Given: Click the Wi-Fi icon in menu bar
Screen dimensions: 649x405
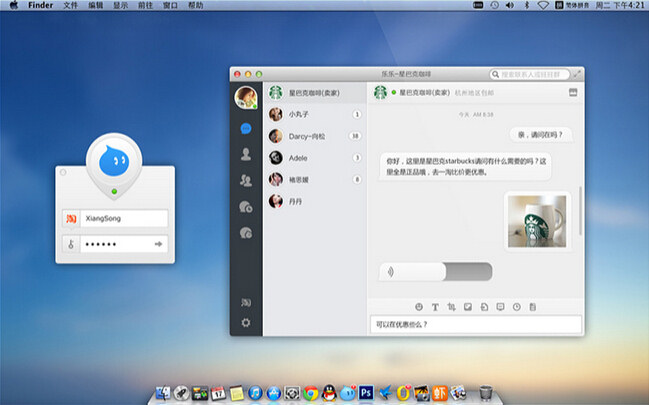Looking at the screenshot, I should 543,5.
